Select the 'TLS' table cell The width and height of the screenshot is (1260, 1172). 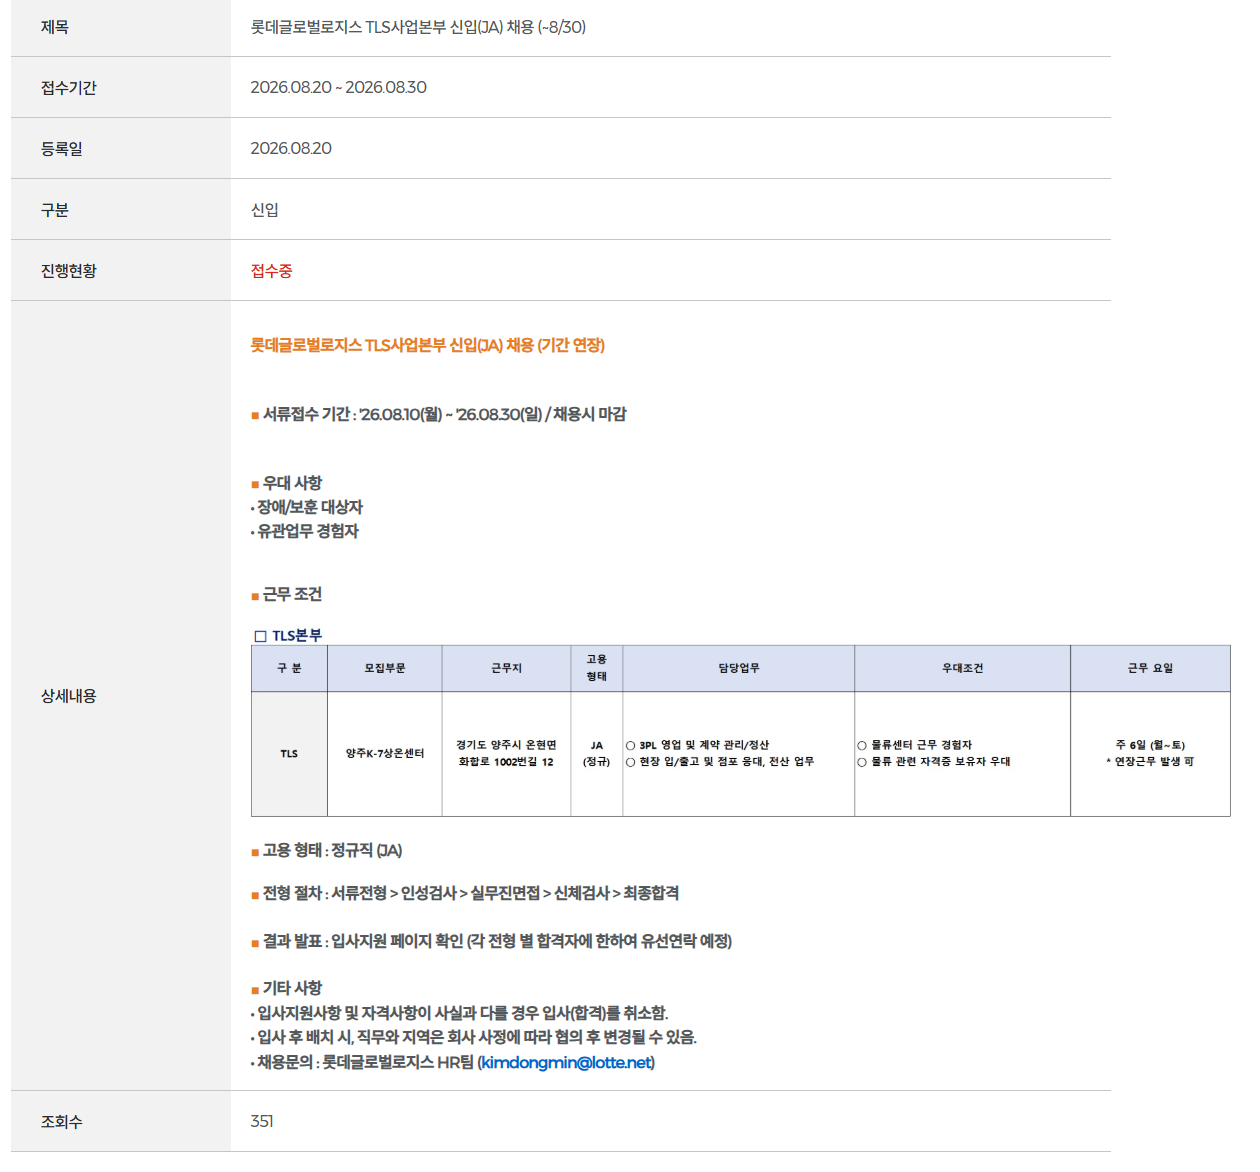[x=289, y=754]
